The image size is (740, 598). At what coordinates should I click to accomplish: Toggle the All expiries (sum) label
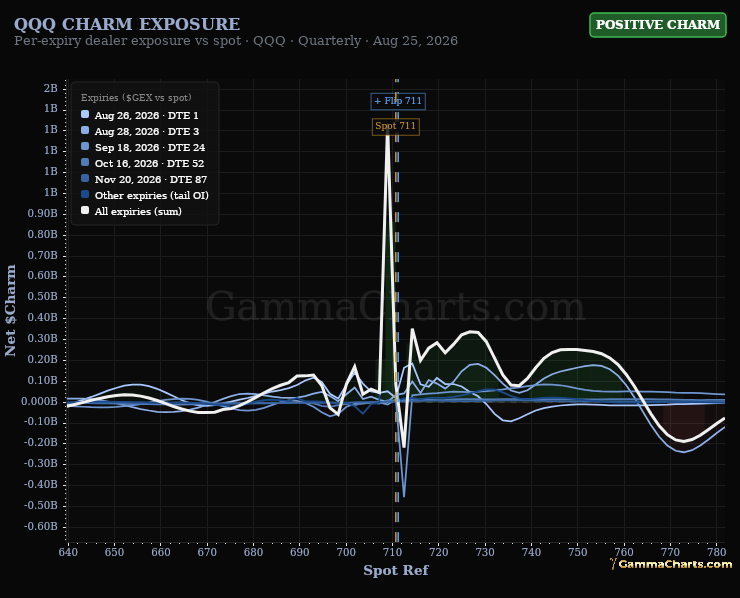coord(138,212)
